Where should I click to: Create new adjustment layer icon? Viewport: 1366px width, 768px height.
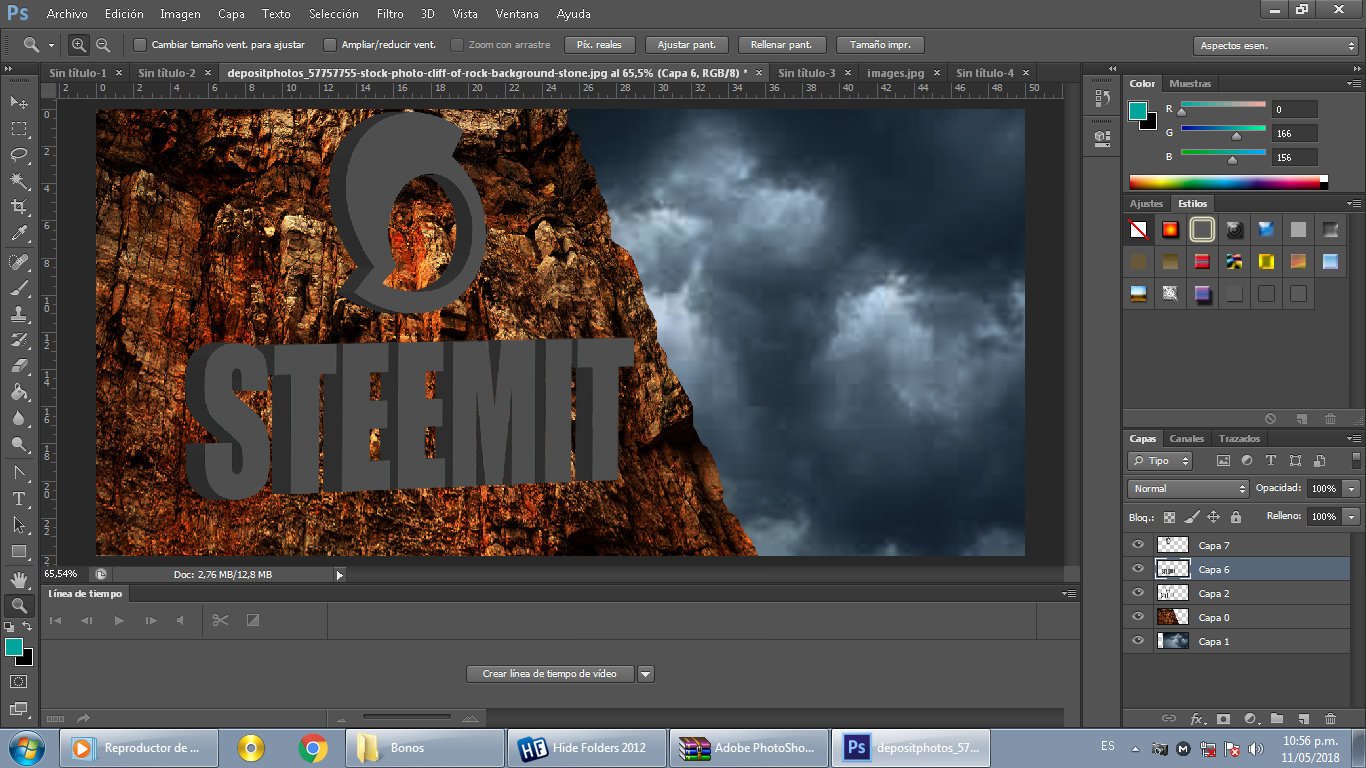tap(1250, 718)
